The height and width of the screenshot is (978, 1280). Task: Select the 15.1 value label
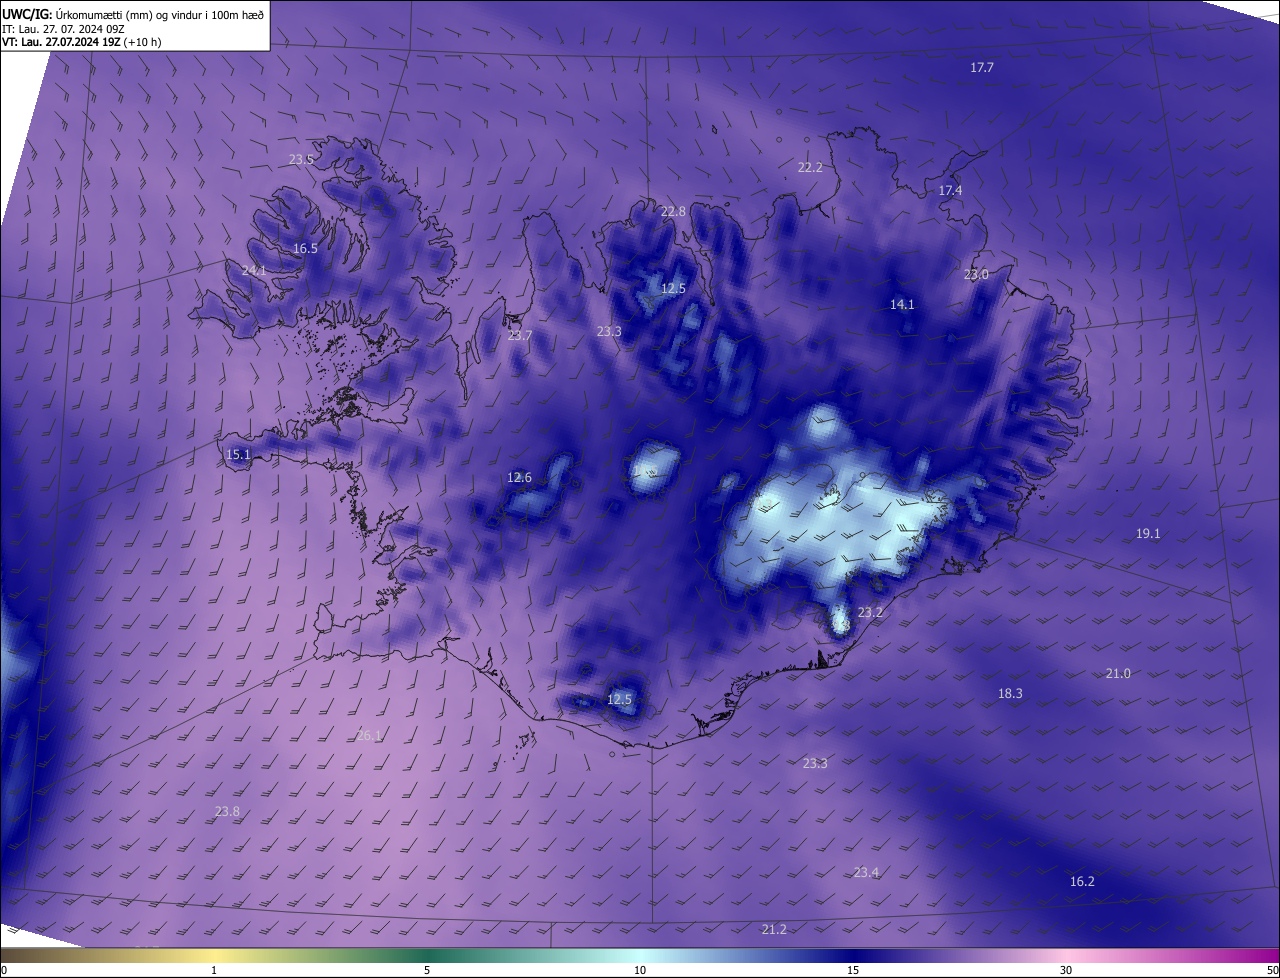click(x=238, y=455)
